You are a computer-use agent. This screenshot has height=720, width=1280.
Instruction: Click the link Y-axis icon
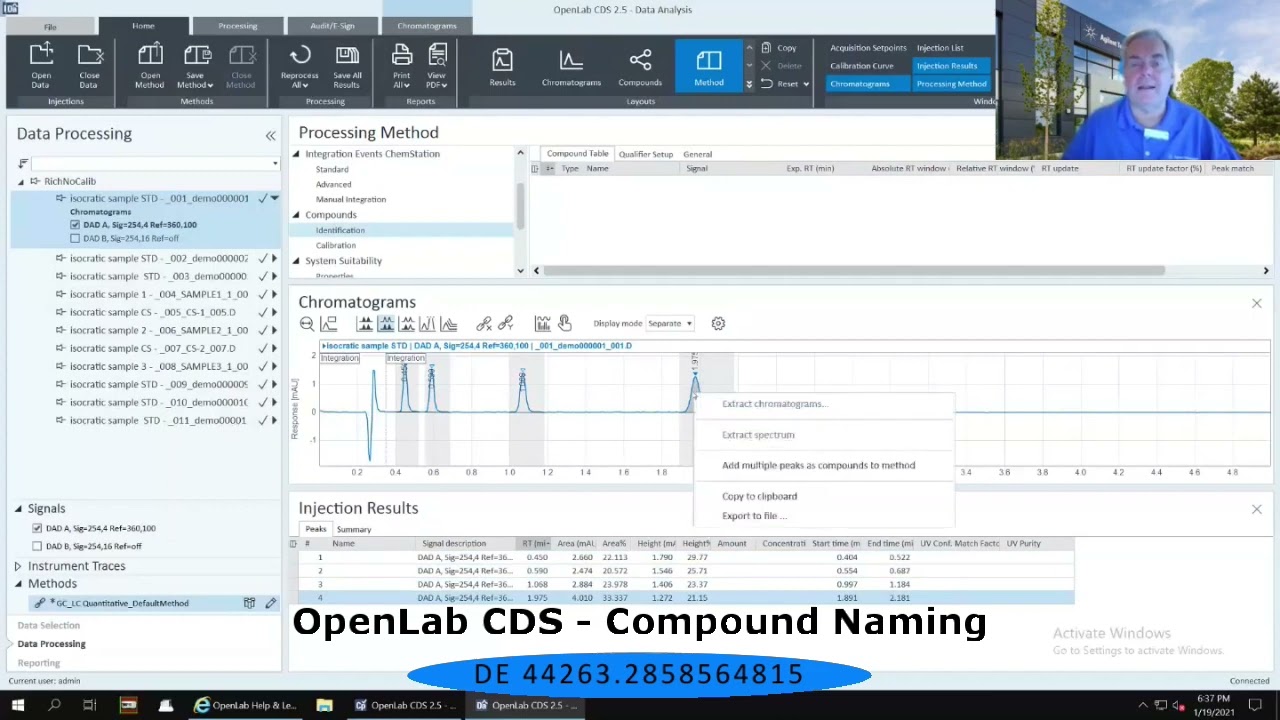pyautogui.click(x=505, y=324)
